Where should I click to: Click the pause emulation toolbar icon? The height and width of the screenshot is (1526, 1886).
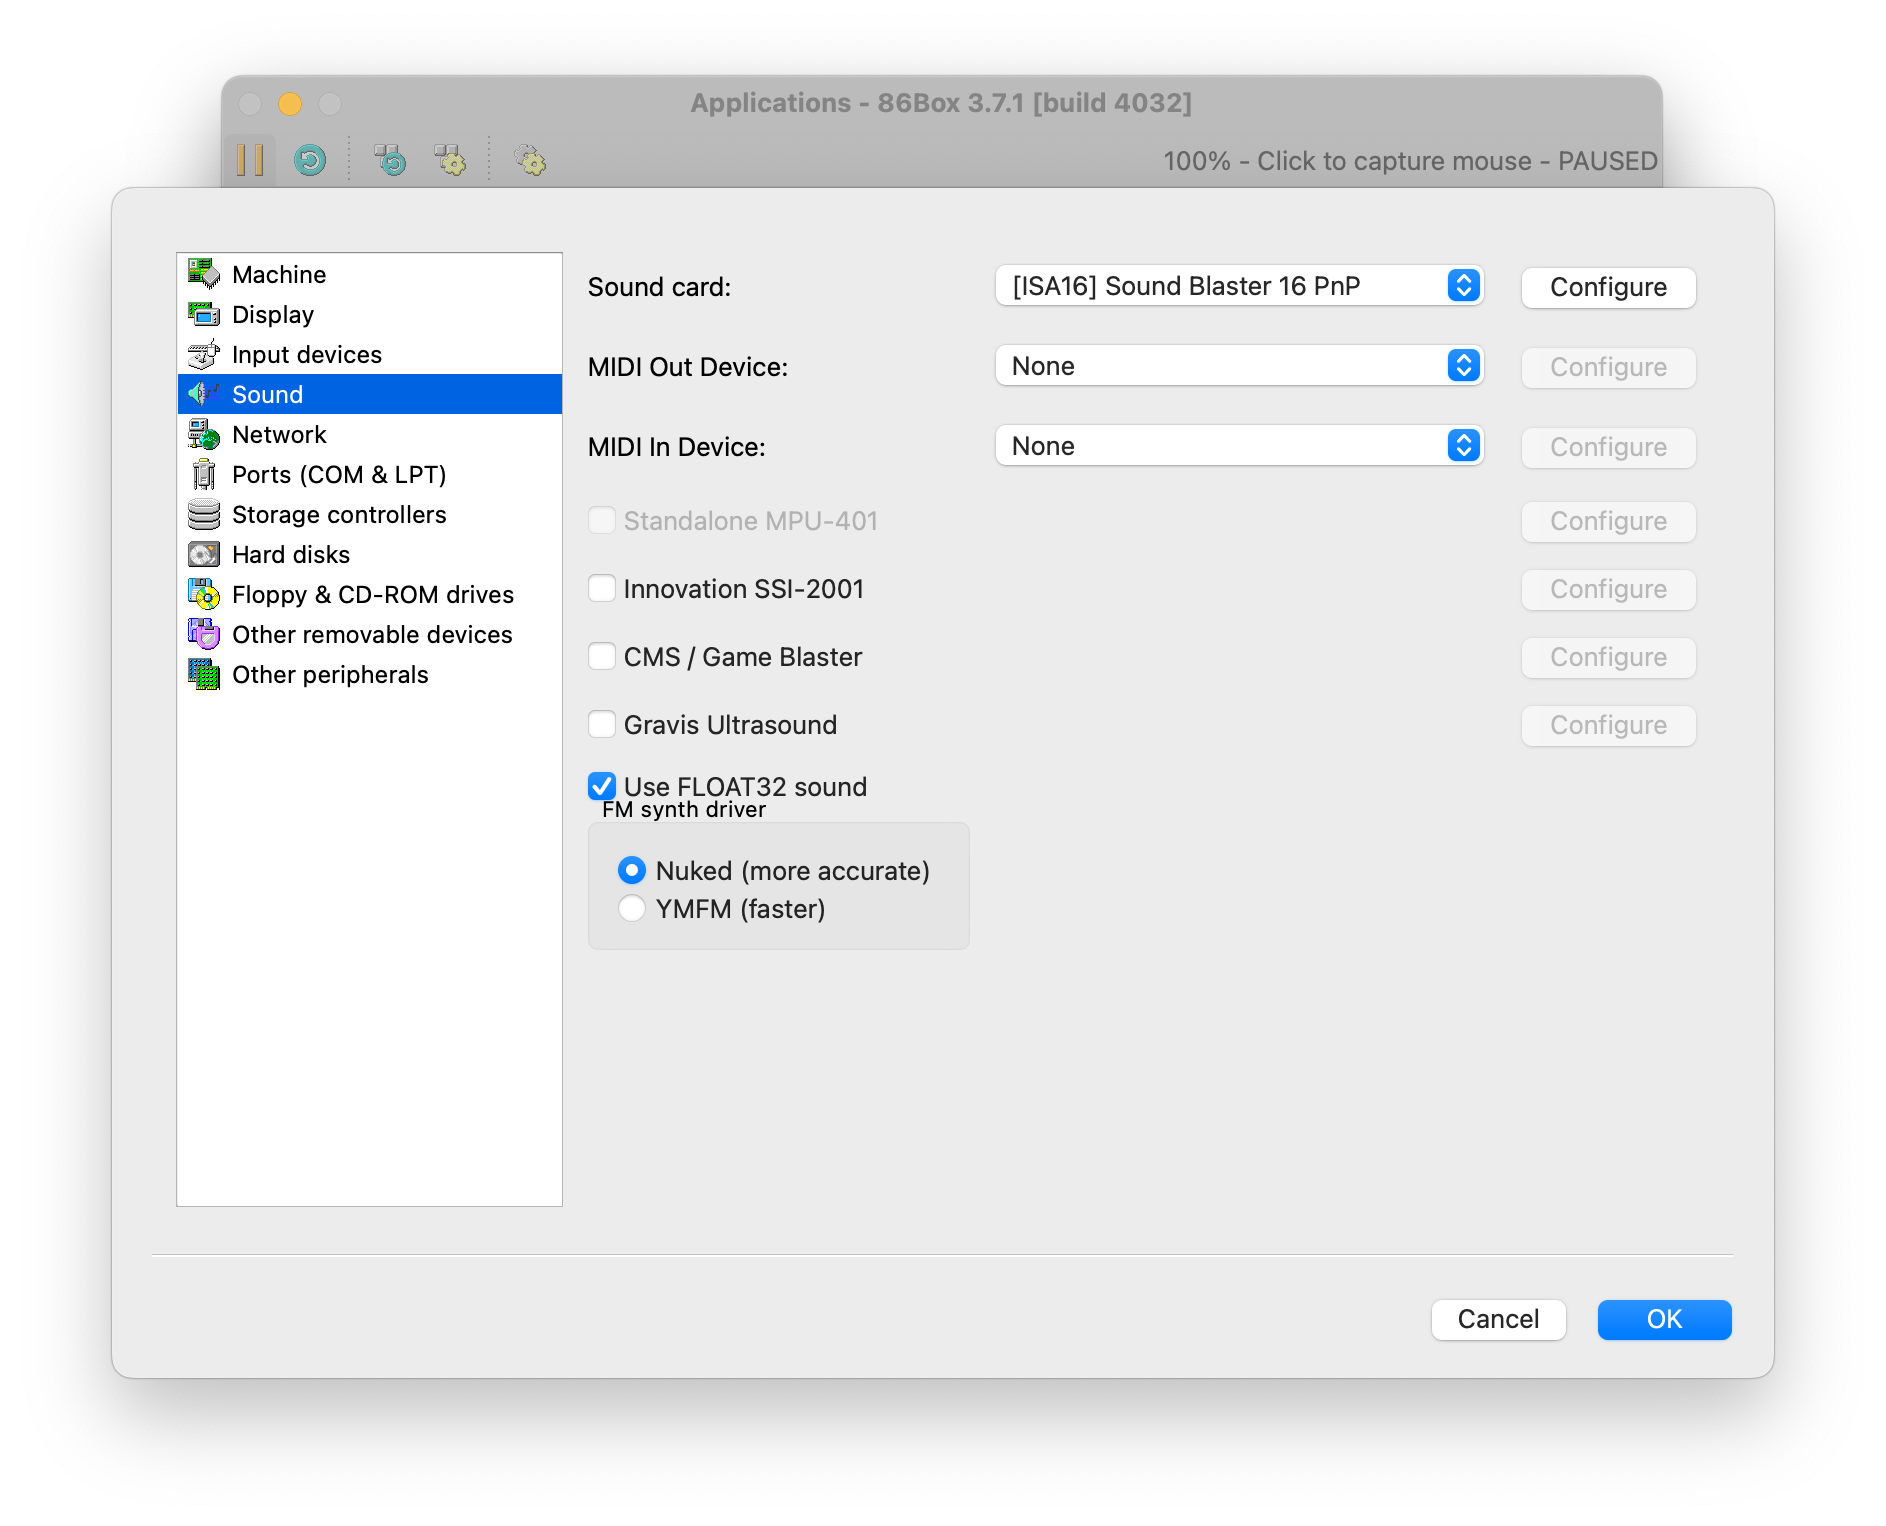tap(250, 160)
